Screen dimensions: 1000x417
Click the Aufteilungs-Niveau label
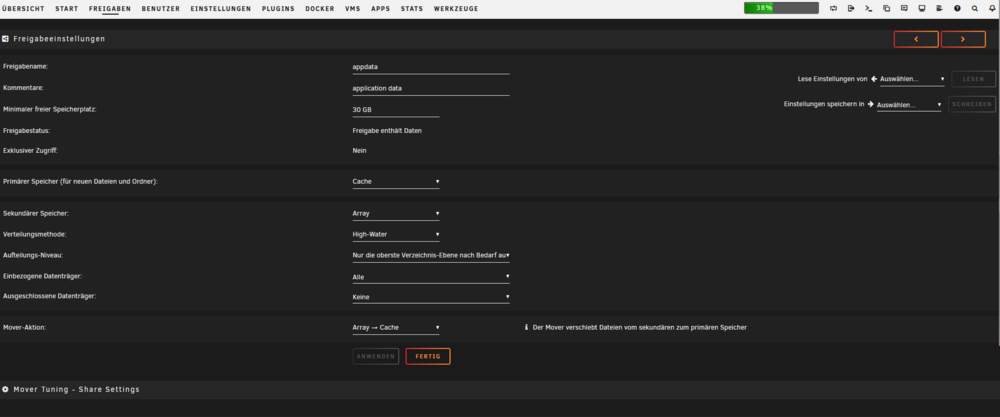coord(34,255)
